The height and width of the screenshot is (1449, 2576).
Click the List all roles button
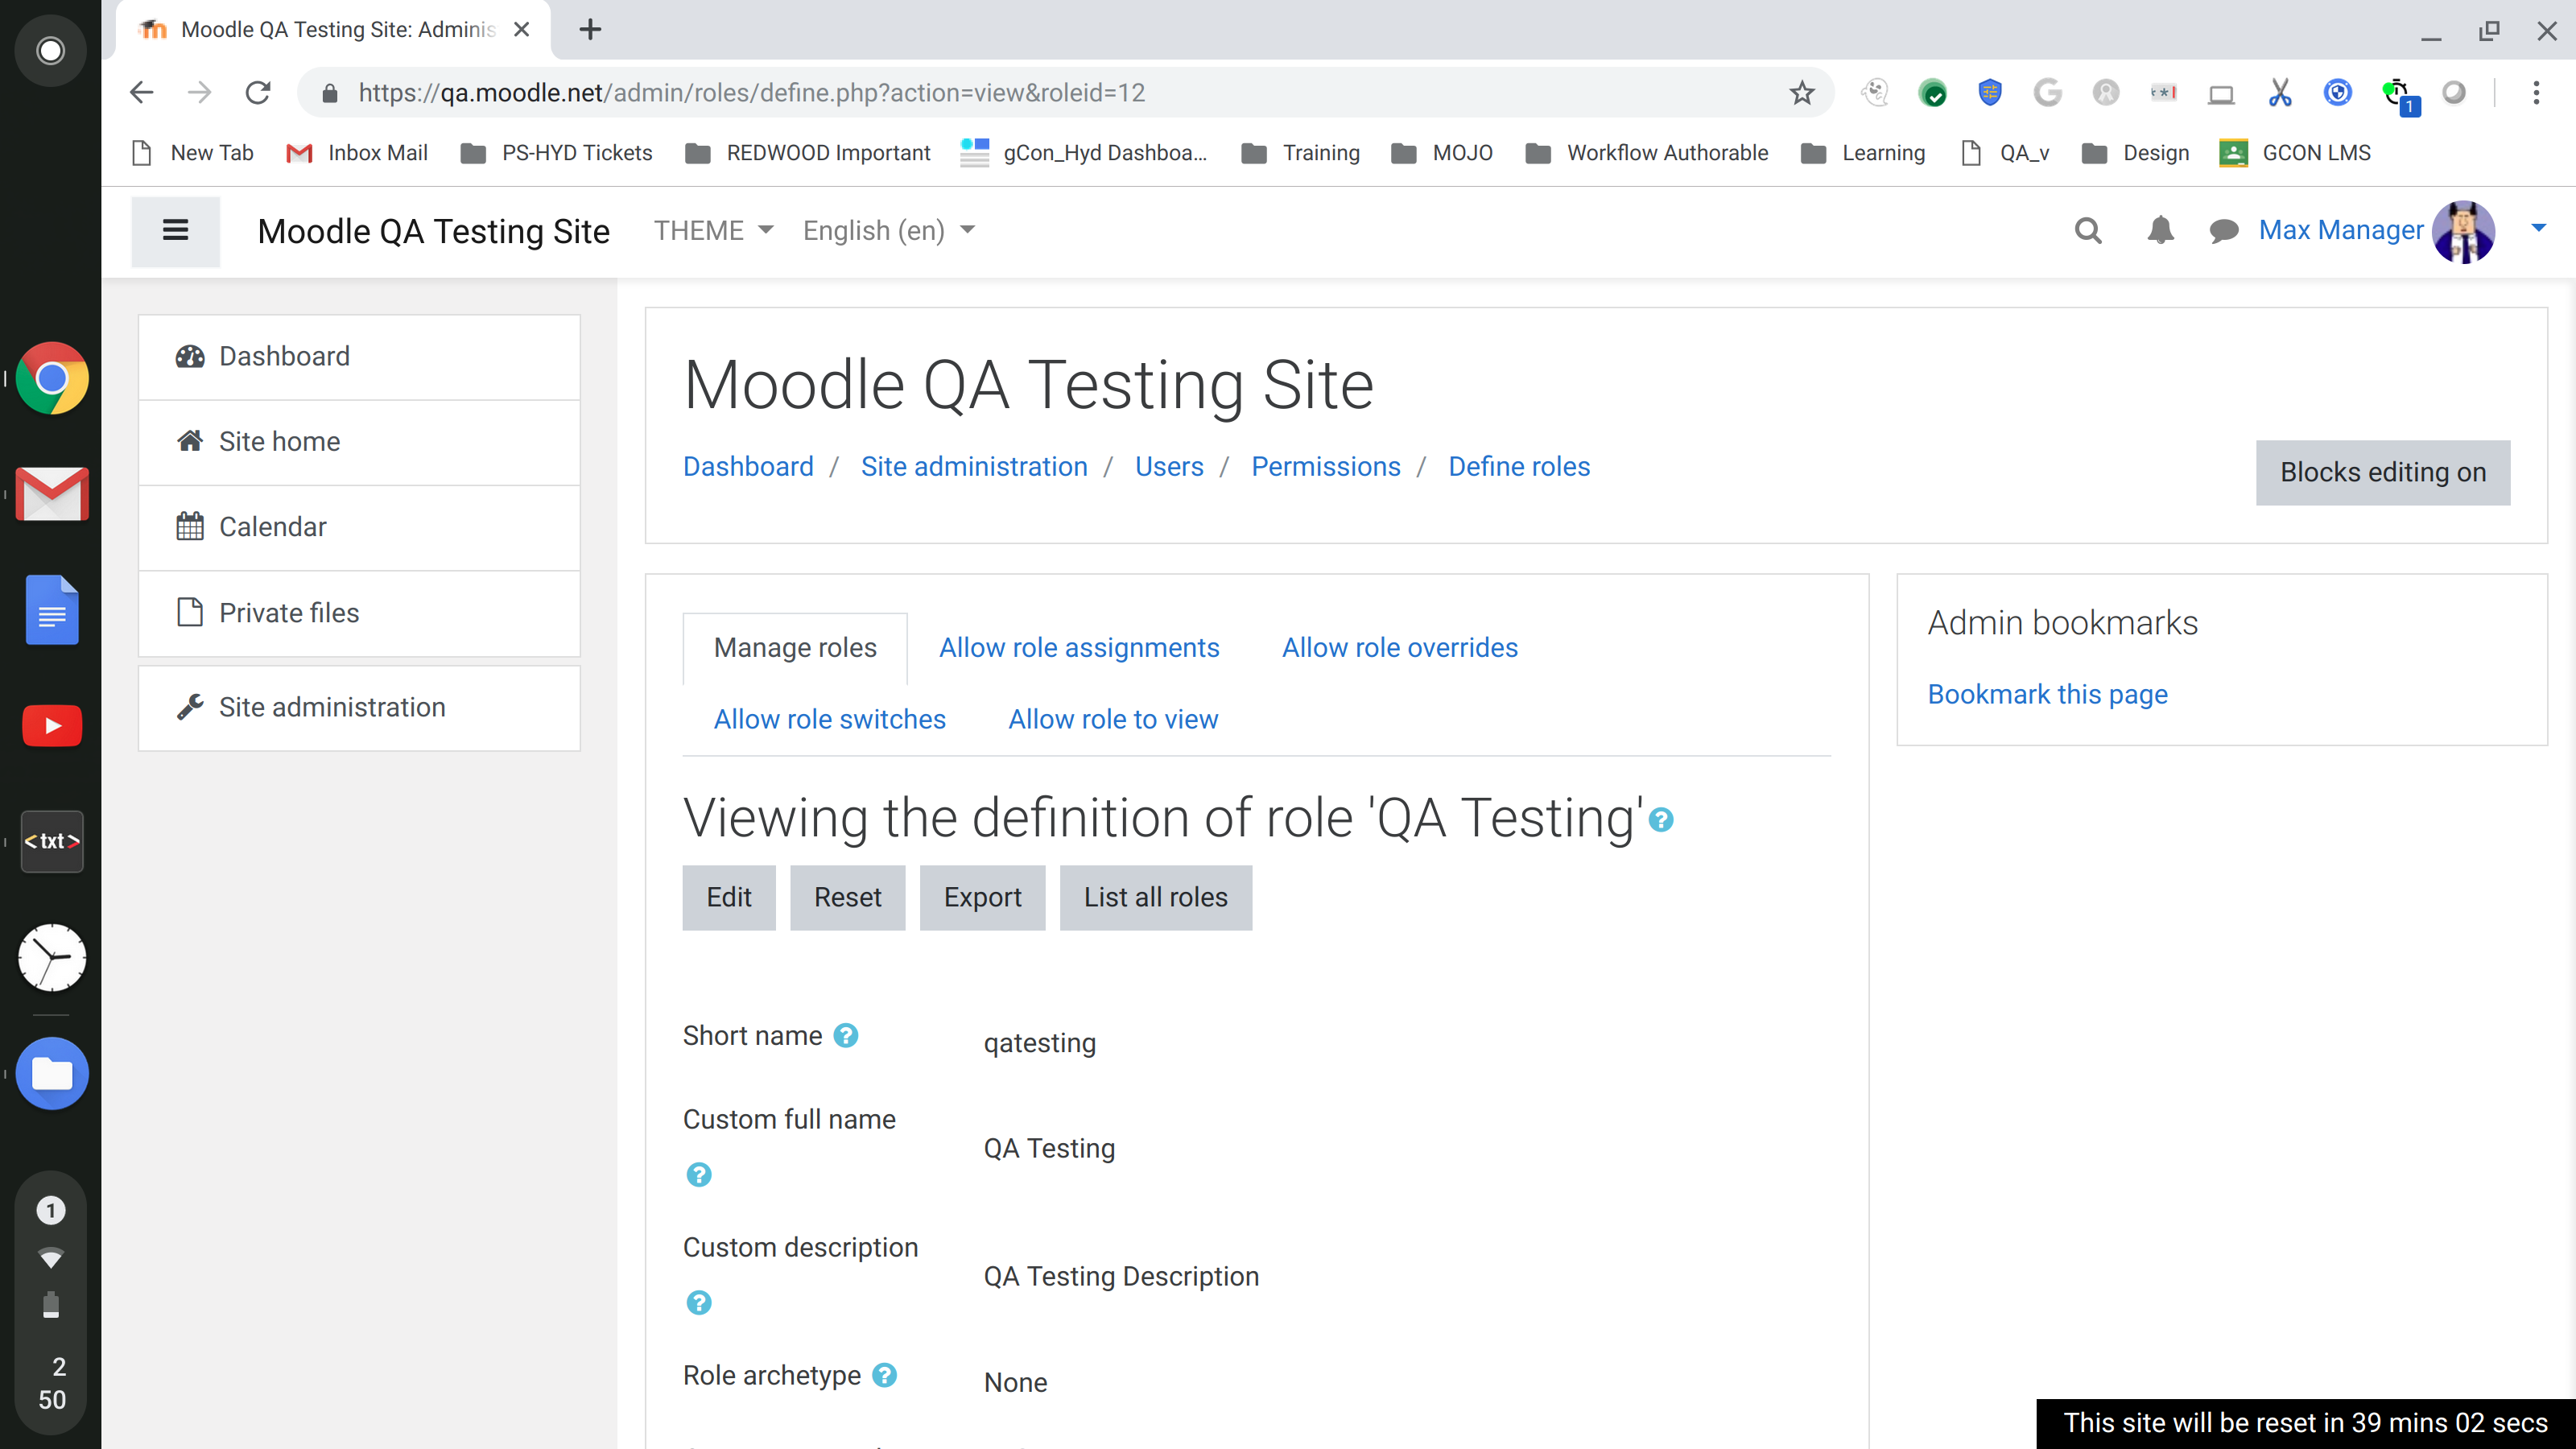point(1155,898)
